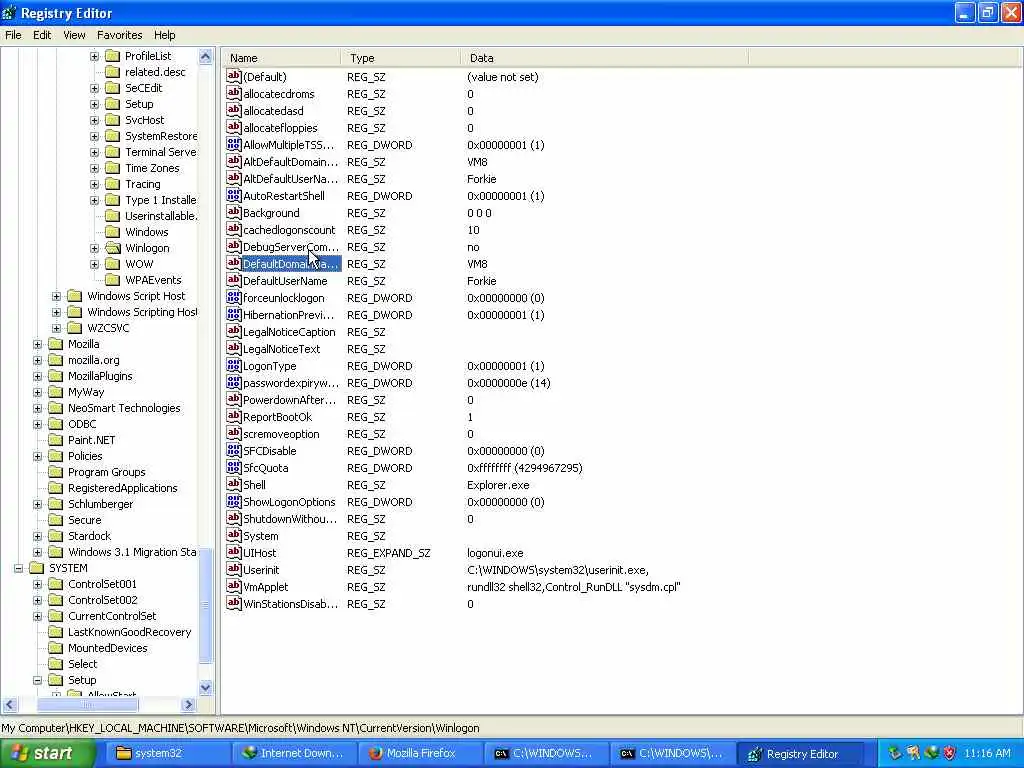The width and height of the screenshot is (1024, 768).
Task: Expand the Windows Script Host key
Action: click(57, 296)
